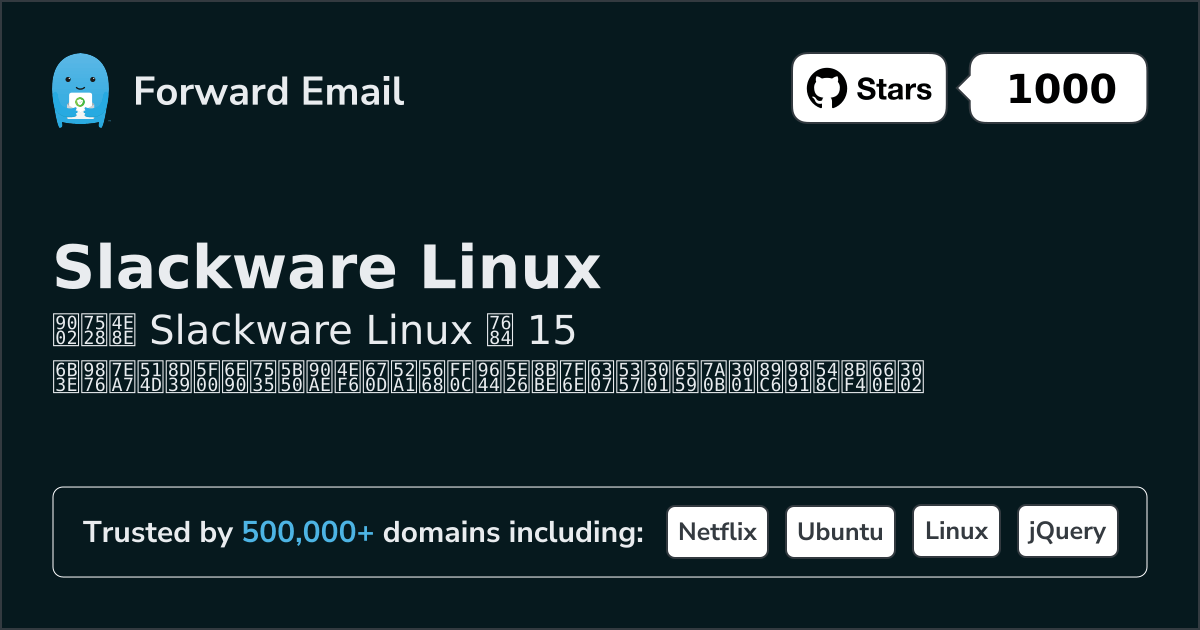1200x630 pixels.
Task: Click the empty space right of the jQuery badge
Action: 1132,532
